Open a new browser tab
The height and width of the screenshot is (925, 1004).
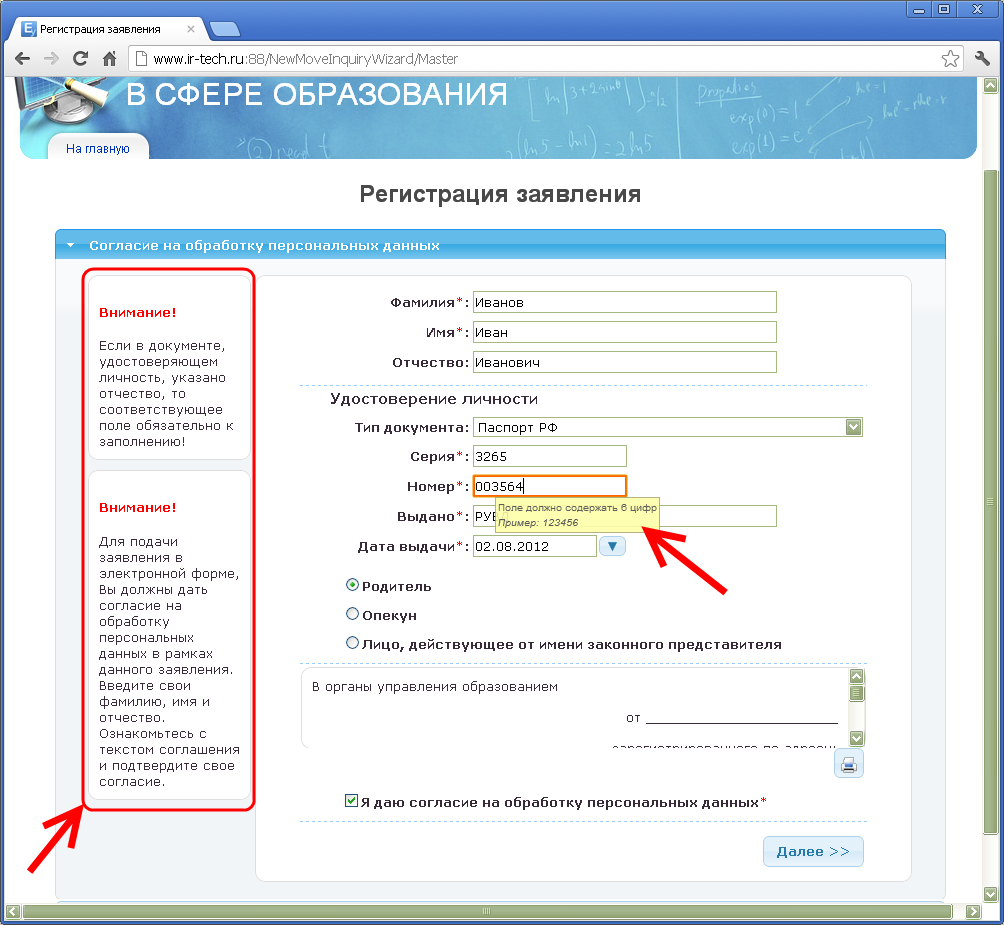(224, 29)
